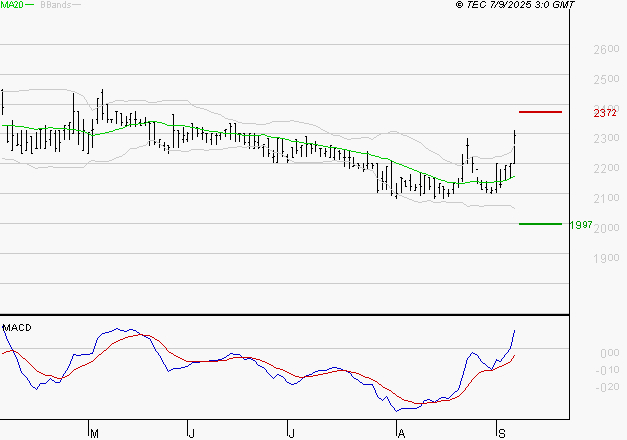The height and width of the screenshot is (440, 627).
Task: Click the M month marker on time axis
Action: point(95,433)
